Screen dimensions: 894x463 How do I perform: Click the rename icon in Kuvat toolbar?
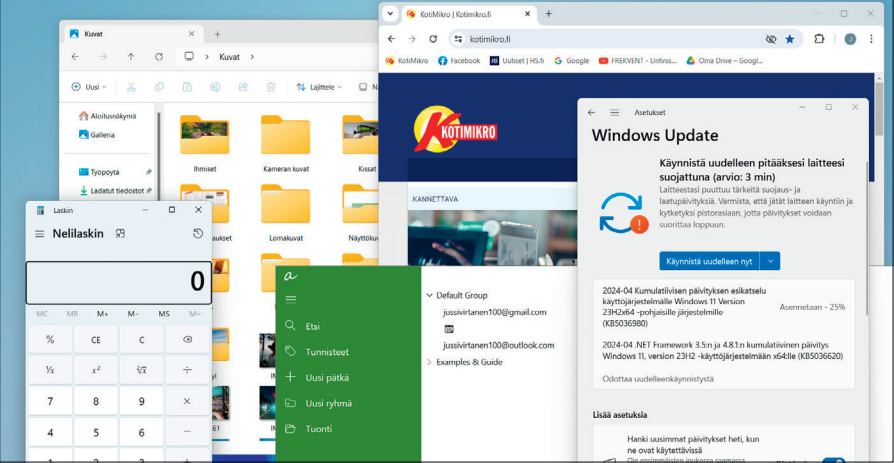(x=215, y=87)
